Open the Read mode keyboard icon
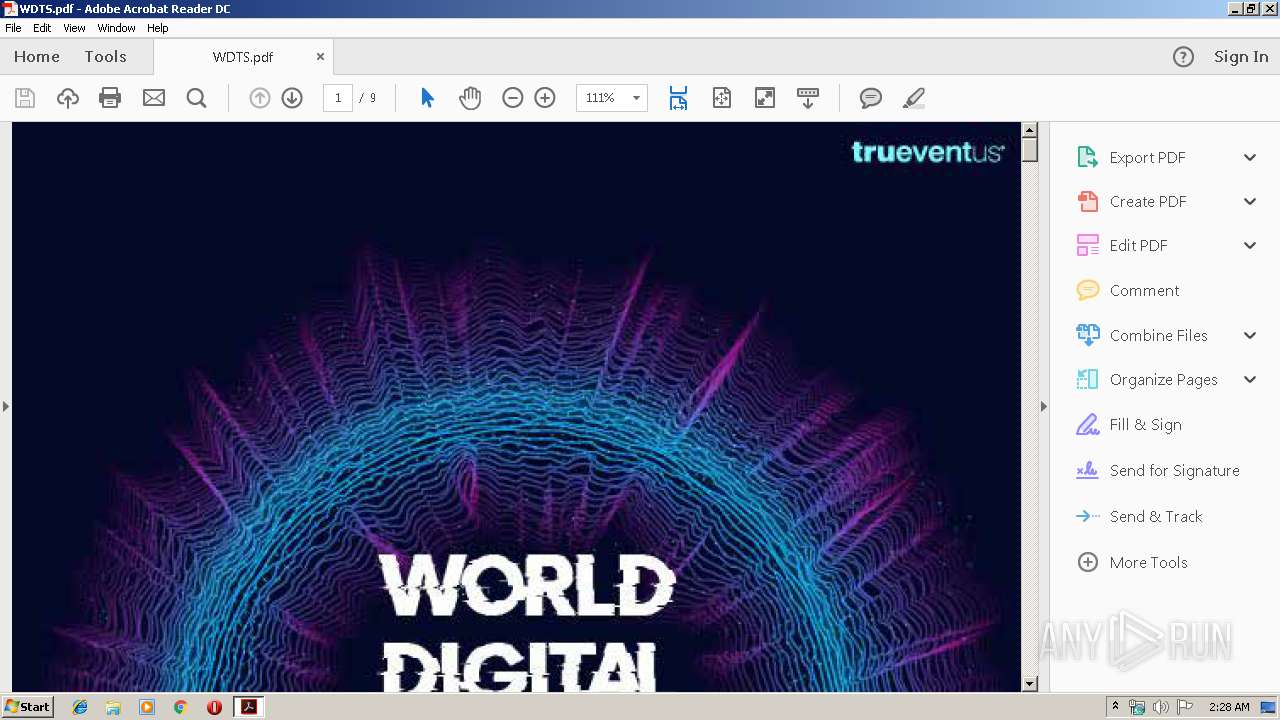Image resolution: width=1280 pixels, height=720 pixels. pyautogui.click(x=808, y=98)
